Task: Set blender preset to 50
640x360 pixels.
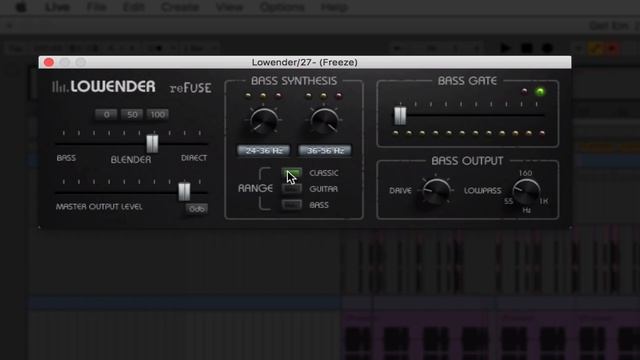Action: pyautogui.click(x=132, y=114)
